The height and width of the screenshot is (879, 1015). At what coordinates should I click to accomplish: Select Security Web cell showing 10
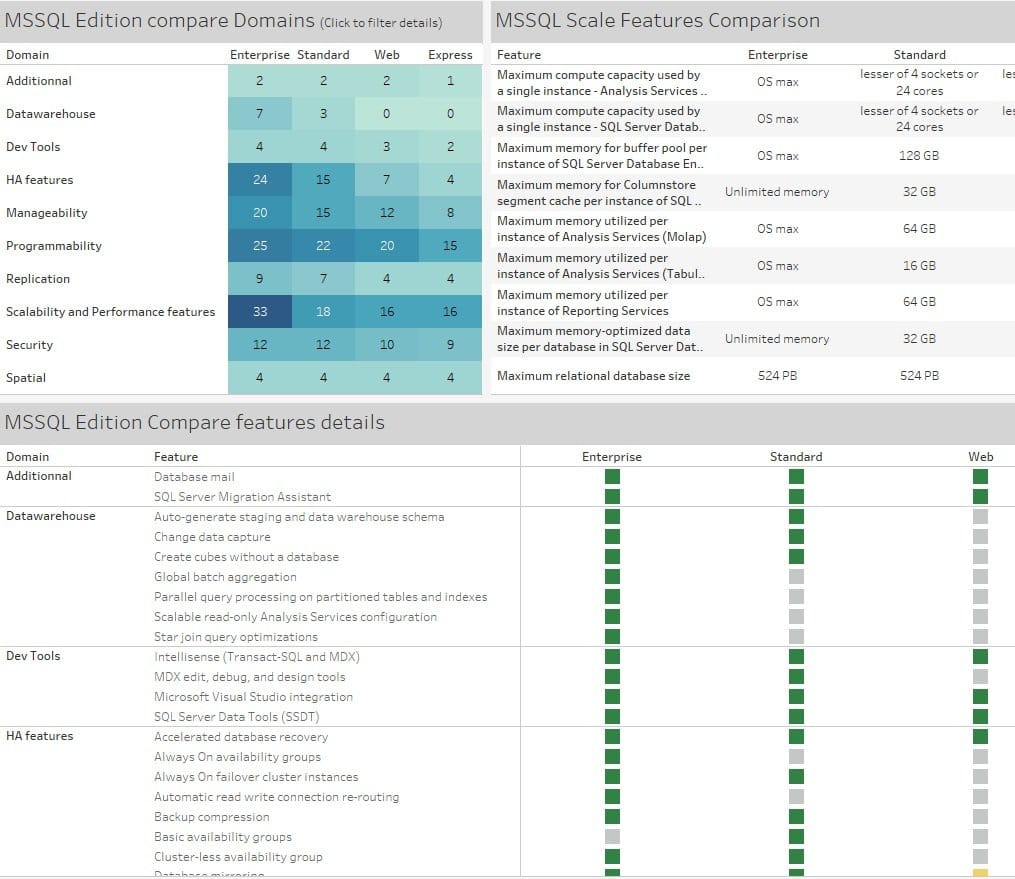[386, 344]
